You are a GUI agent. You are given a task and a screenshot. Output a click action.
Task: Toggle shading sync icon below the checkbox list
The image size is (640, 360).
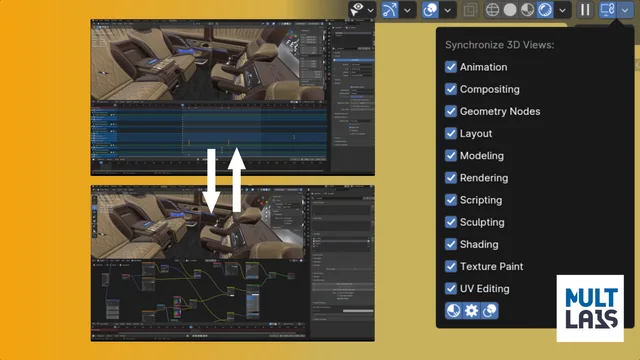(x=453, y=311)
